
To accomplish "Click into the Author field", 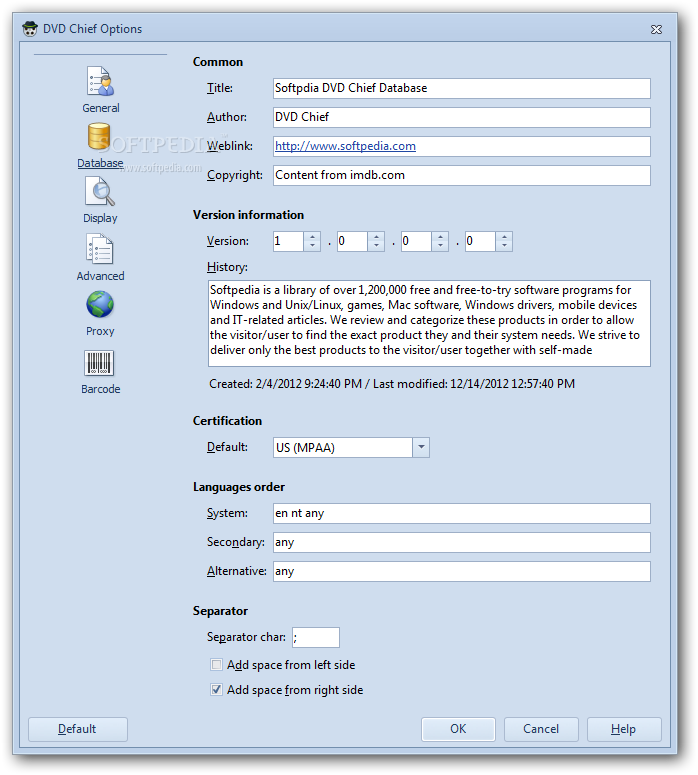I will pyautogui.click(x=462, y=117).
